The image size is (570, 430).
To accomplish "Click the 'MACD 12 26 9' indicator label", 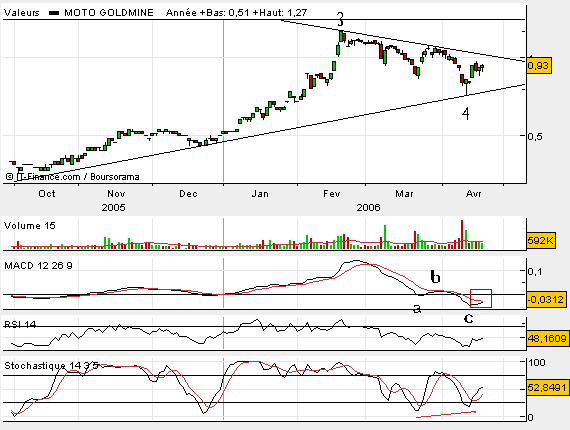I will 38,266.
